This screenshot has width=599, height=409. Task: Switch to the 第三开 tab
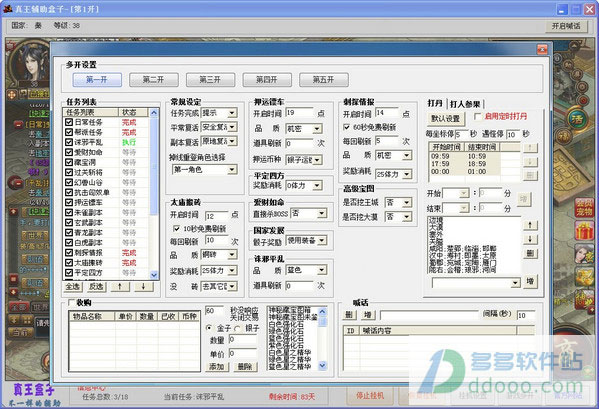point(210,80)
